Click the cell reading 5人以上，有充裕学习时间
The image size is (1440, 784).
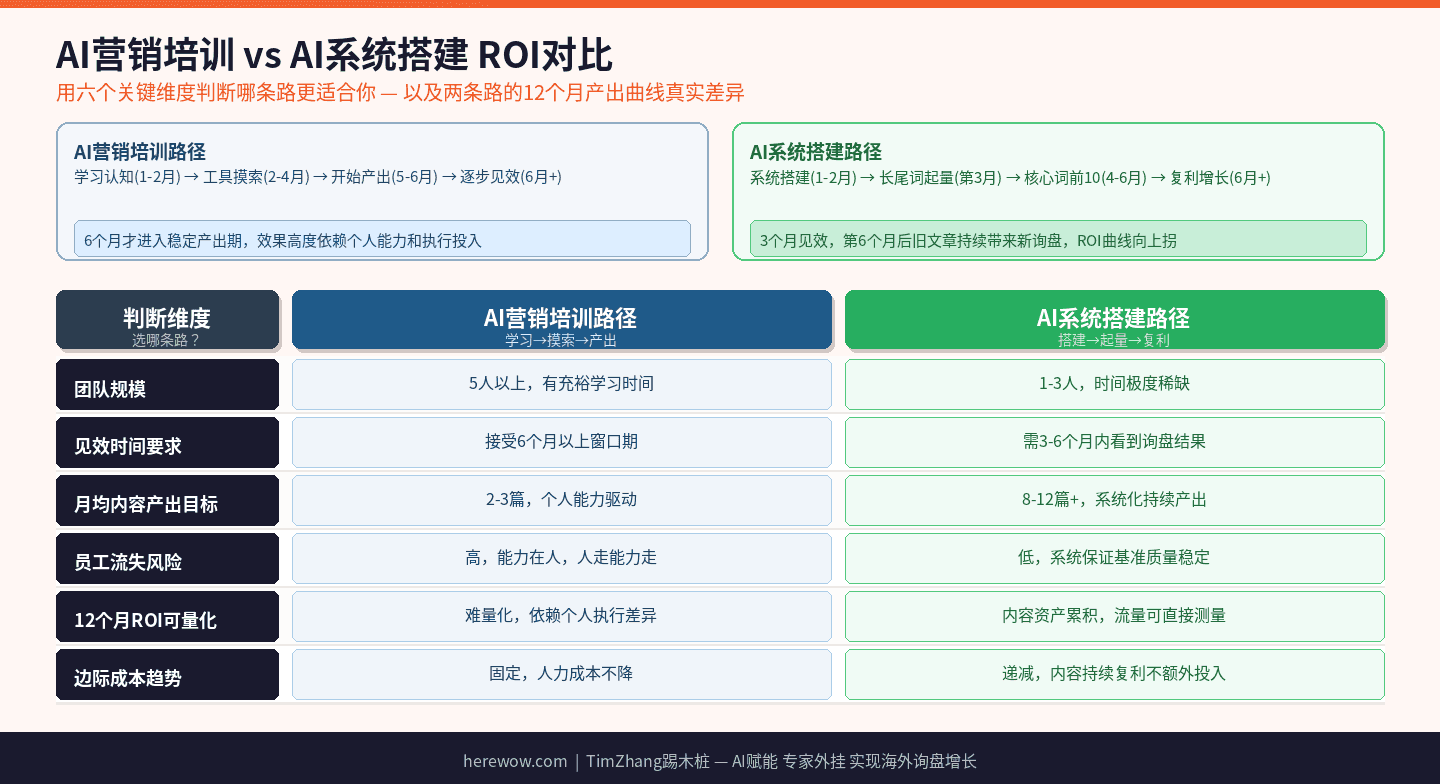point(561,384)
